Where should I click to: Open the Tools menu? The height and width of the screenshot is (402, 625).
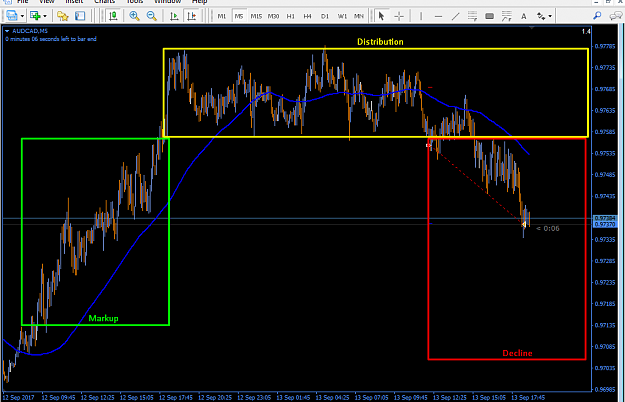(134, 2)
